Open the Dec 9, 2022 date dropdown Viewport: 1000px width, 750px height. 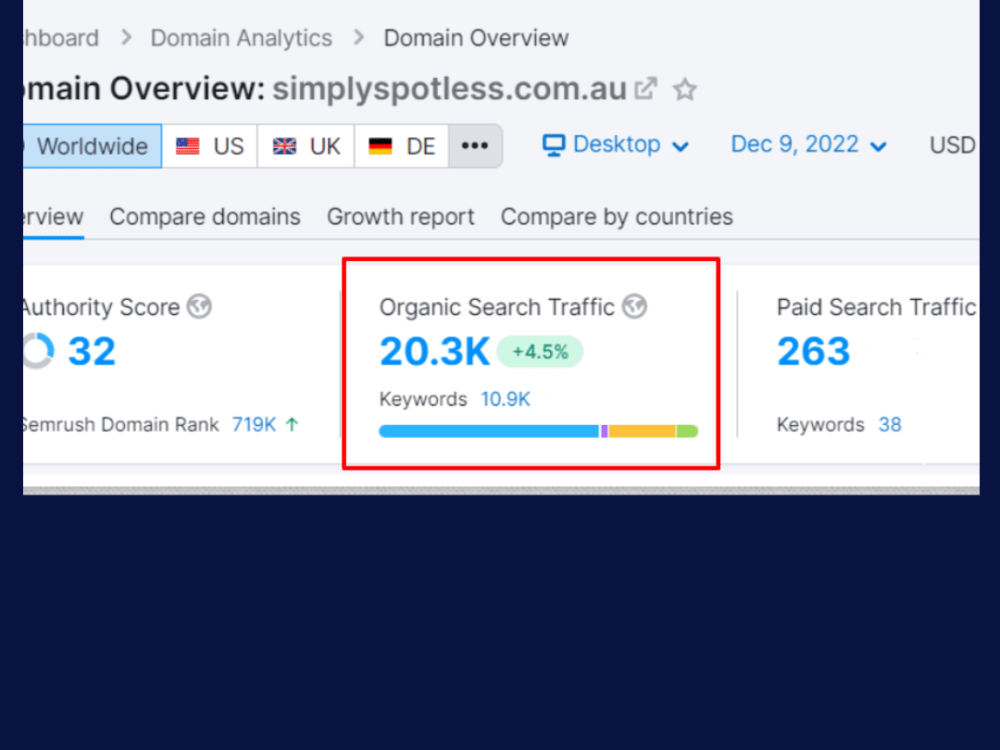(x=809, y=145)
